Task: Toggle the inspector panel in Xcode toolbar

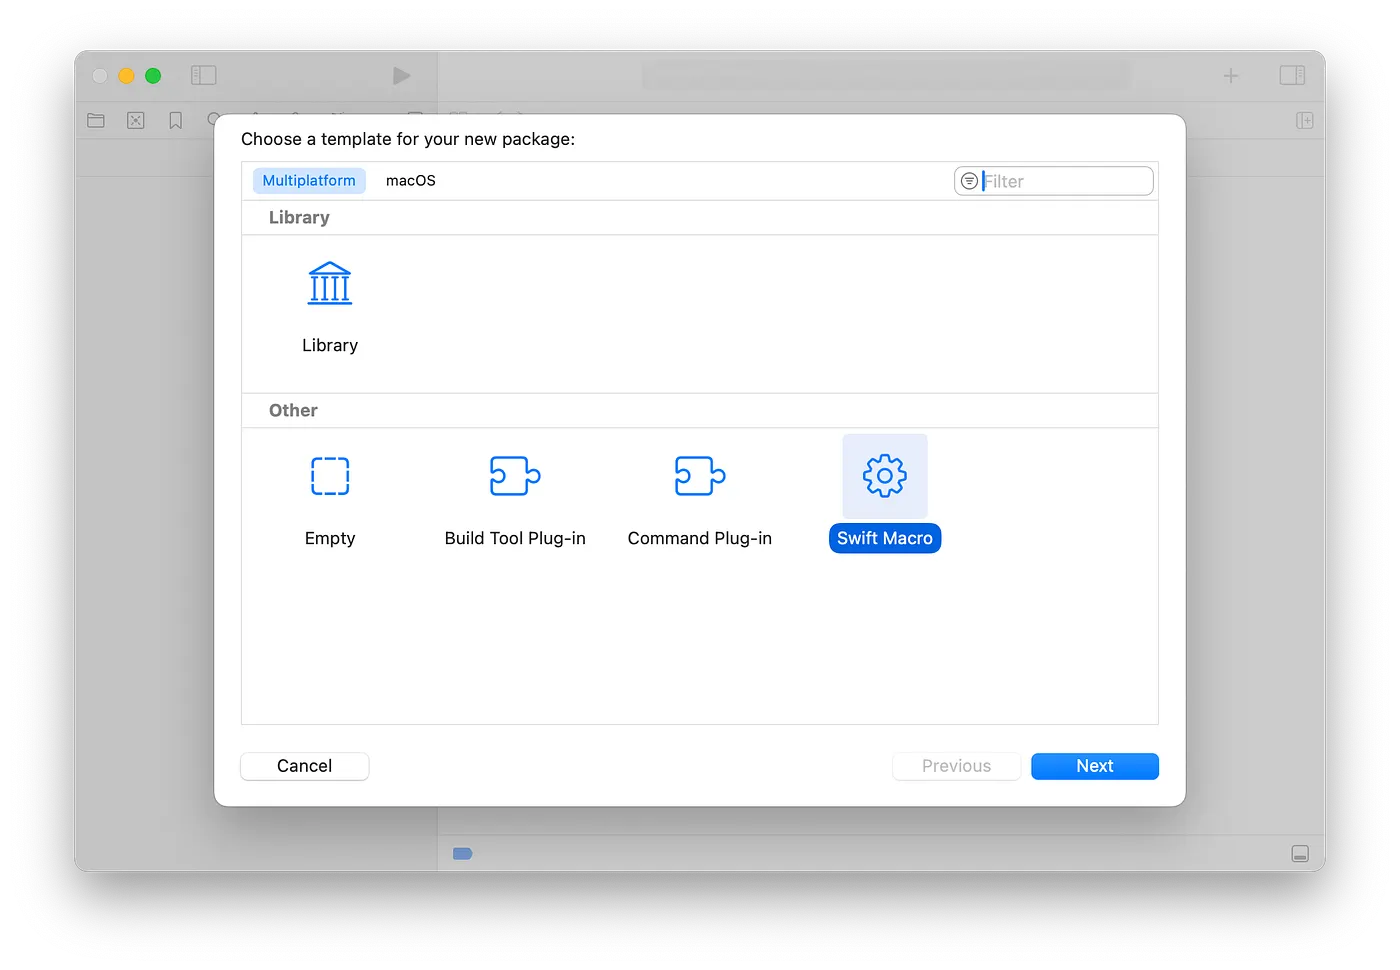Action: [1292, 75]
